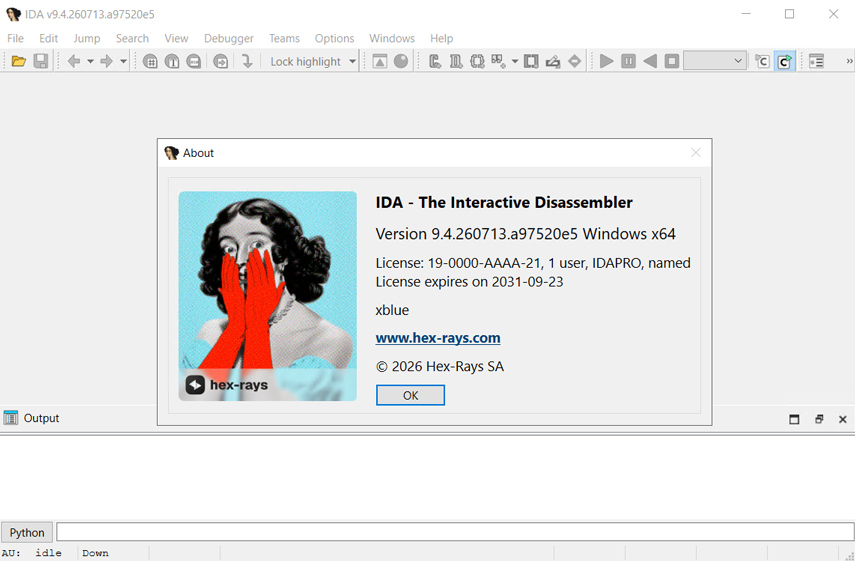Open the www.hex-rays.com link

(438, 338)
